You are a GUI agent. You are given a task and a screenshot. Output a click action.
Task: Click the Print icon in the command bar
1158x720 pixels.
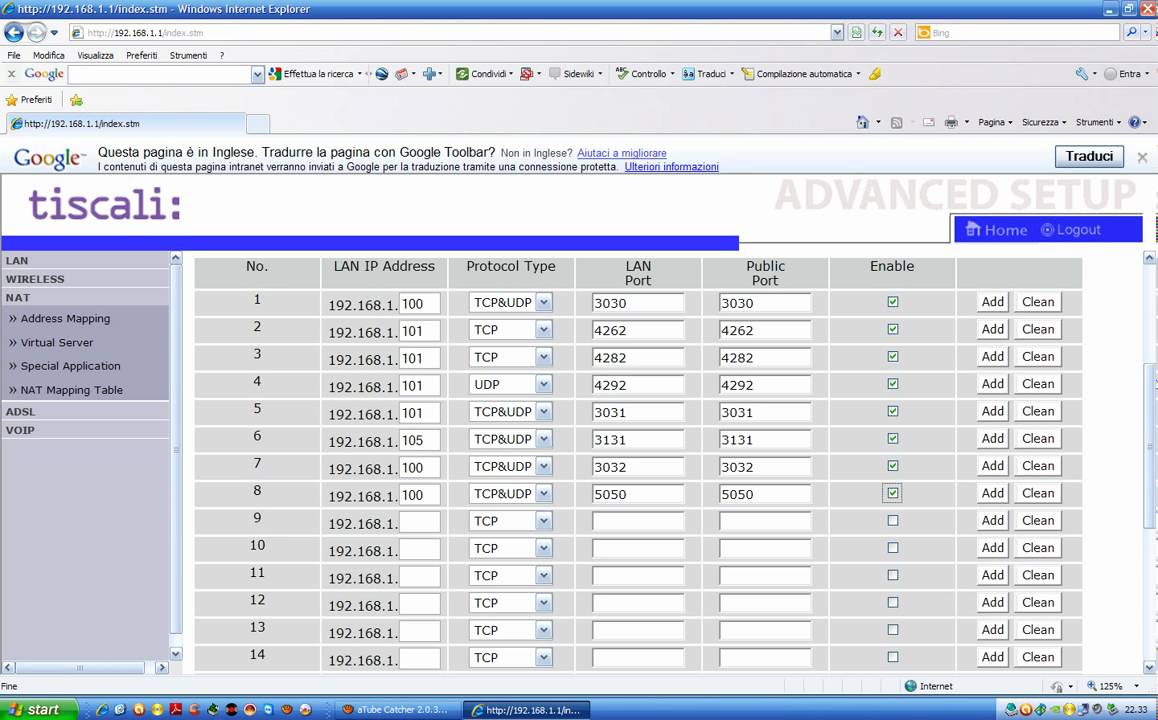(951, 123)
